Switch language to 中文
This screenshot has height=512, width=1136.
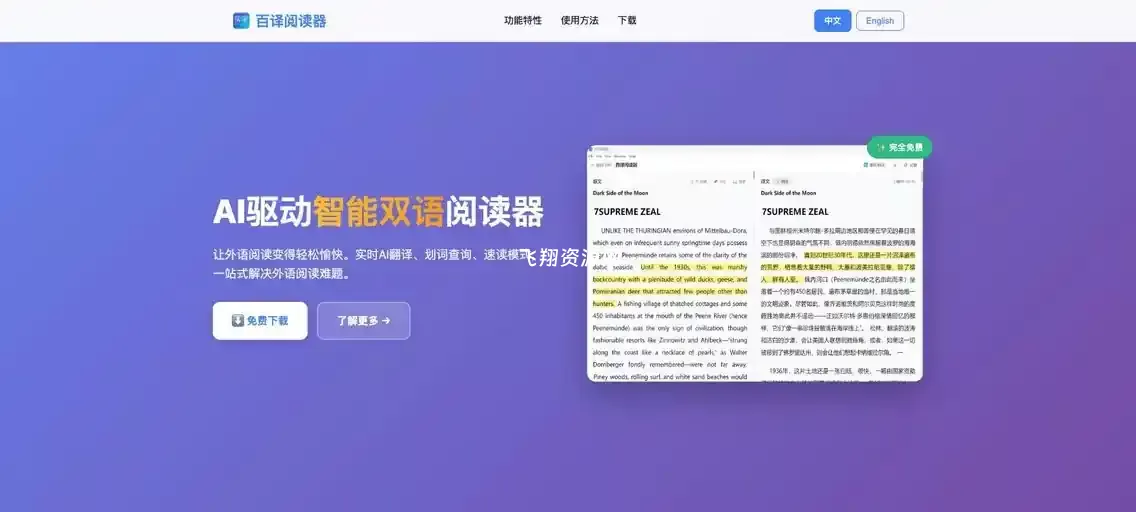tap(832, 21)
